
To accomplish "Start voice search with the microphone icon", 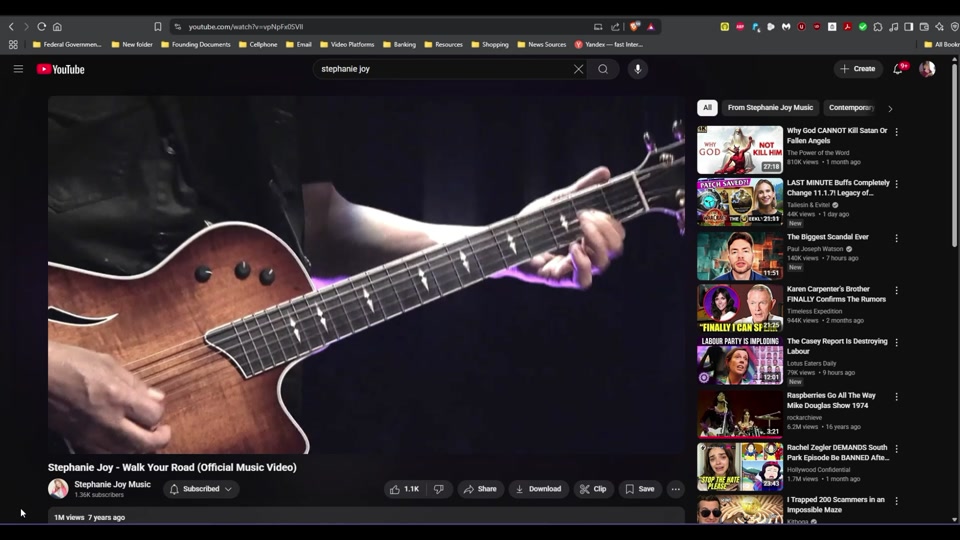I will click(638, 69).
